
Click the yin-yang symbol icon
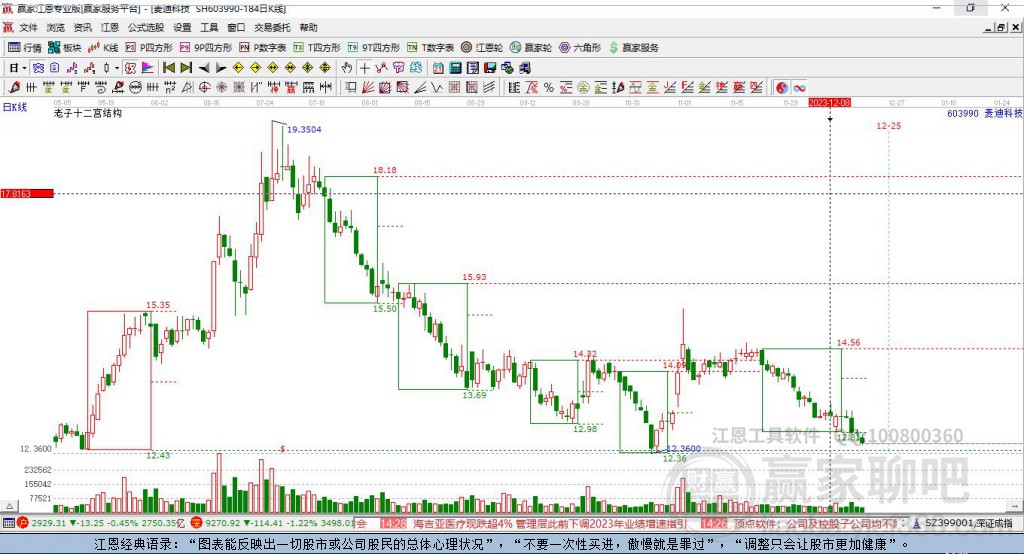click(781, 88)
